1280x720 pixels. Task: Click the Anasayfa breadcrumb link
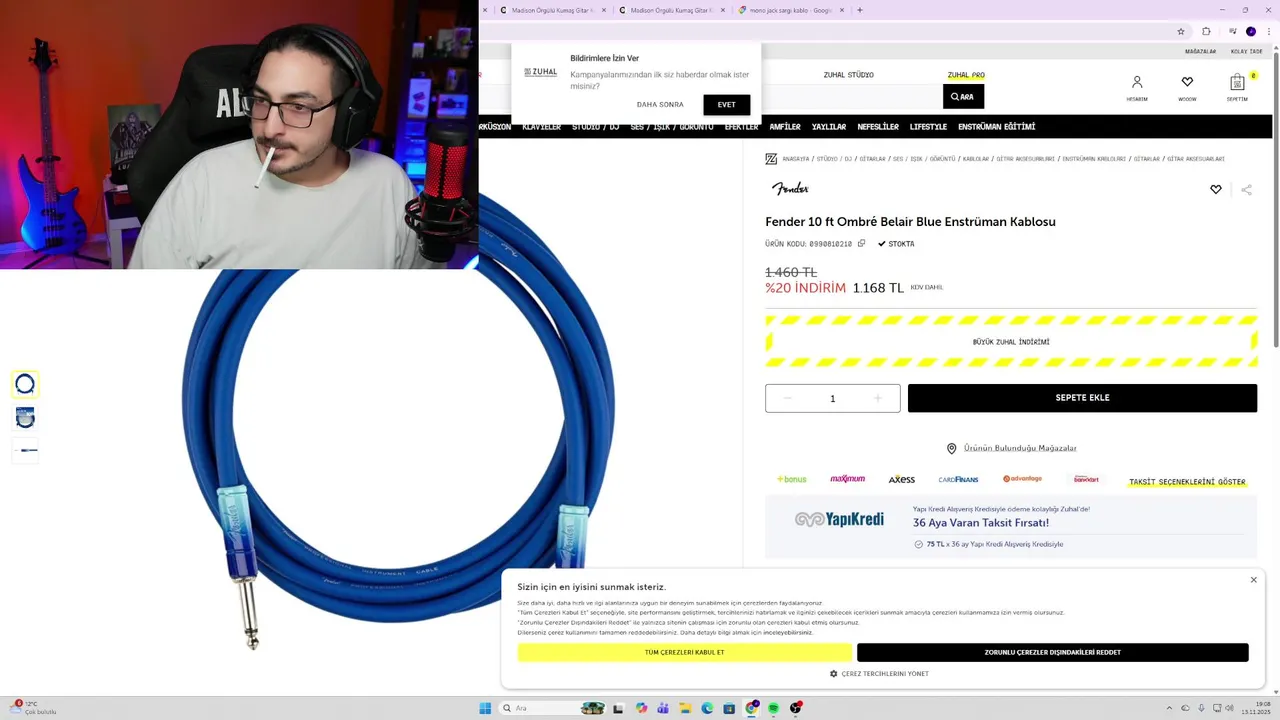795,159
